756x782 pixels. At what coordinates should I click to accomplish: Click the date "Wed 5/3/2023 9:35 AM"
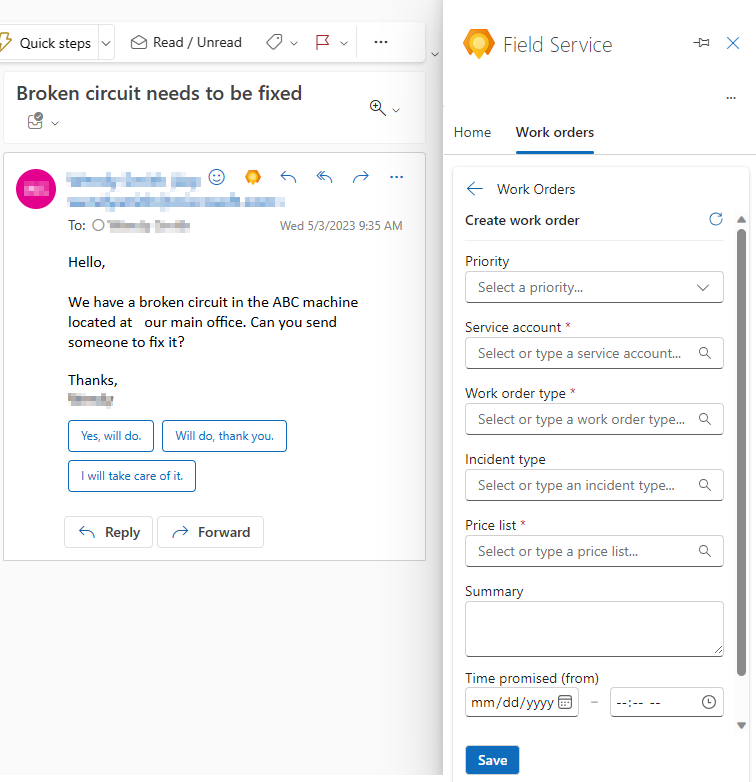341,225
